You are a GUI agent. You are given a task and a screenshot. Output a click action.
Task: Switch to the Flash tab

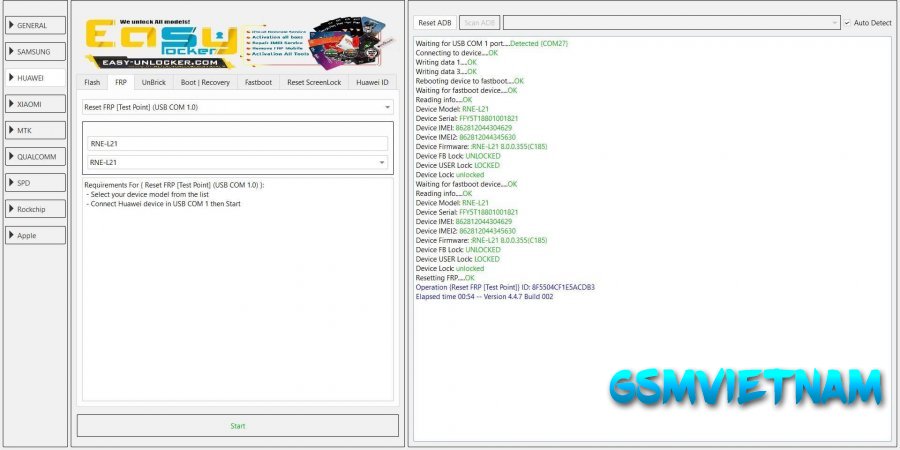[x=92, y=82]
